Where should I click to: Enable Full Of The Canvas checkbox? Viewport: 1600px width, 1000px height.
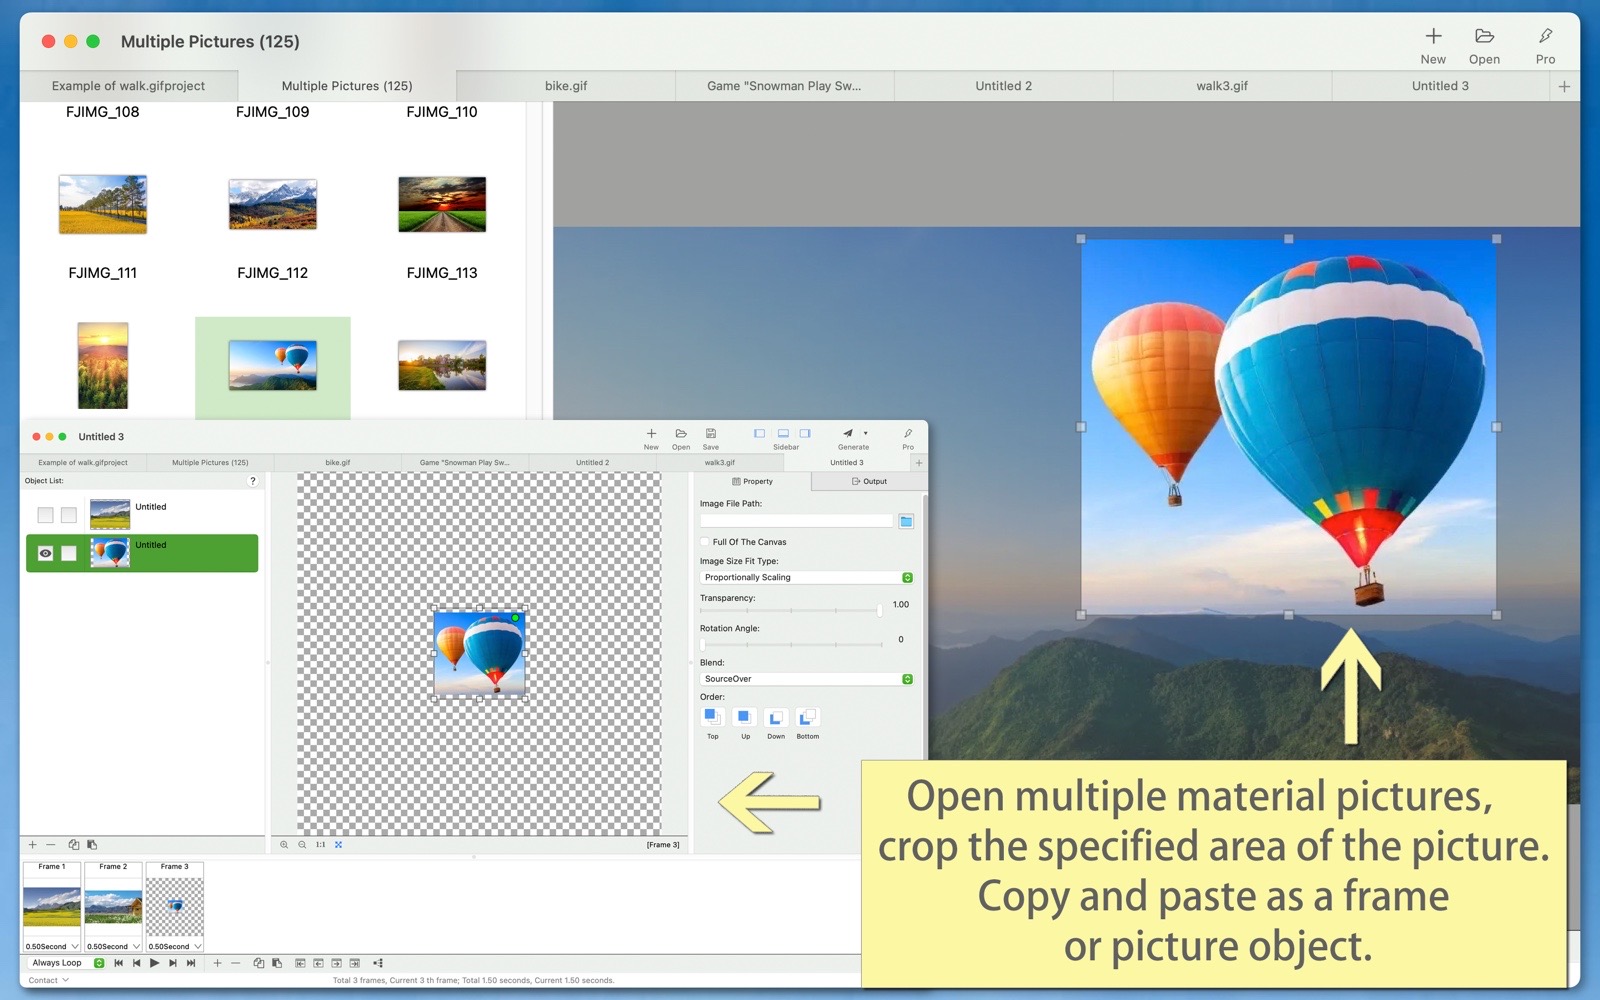(x=705, y=542)
